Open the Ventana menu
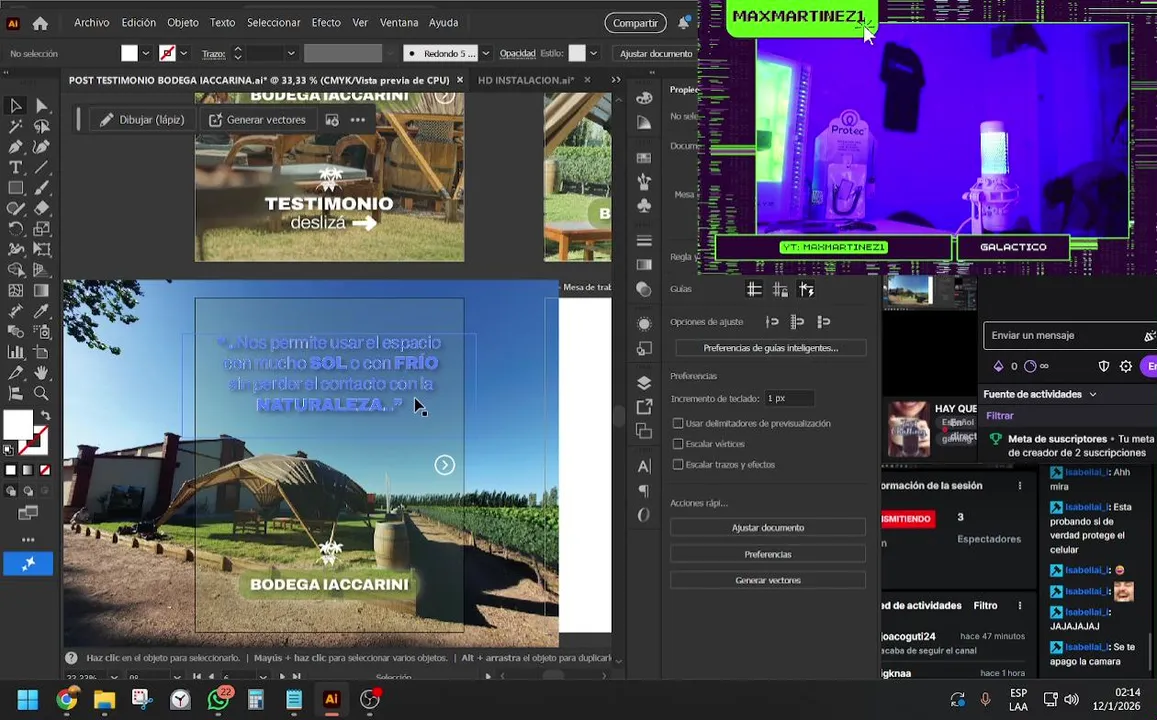Screen dimensions: 1157x720 click(x=398, y=23)
